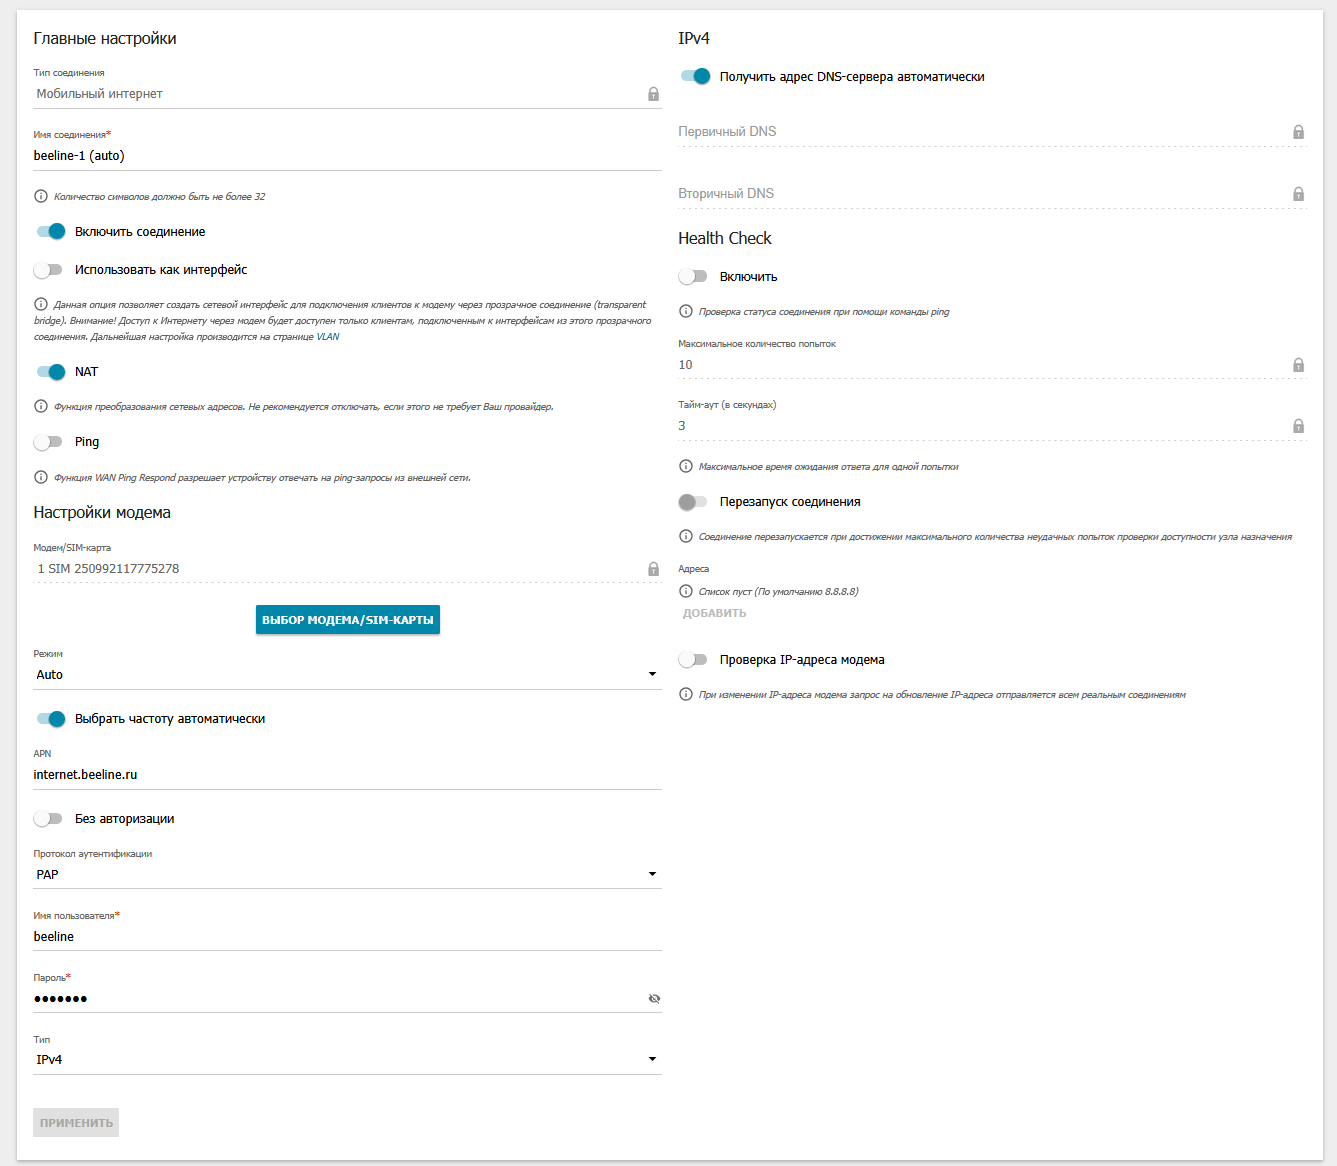The width and height of the screenshot is (1337, 1166).
Task: Enable the Health Check toggle
Action: pyautogui.click(x=693, y=277)
